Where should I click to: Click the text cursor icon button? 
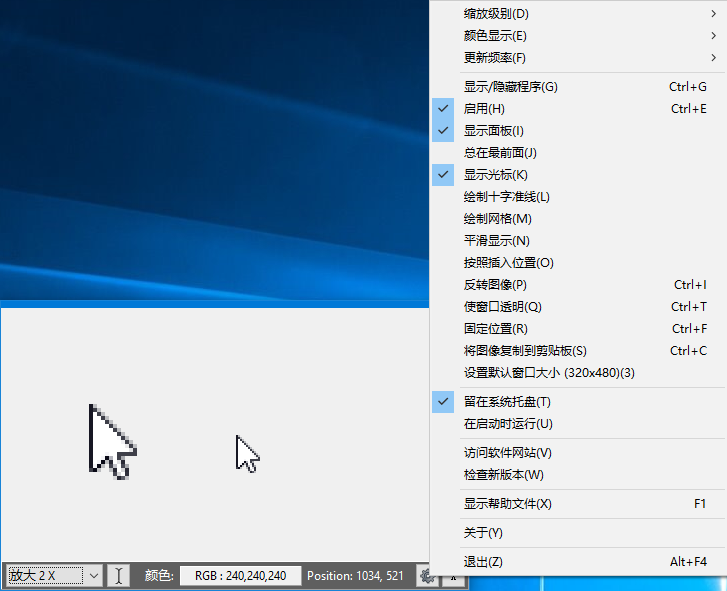coord(119,576)
